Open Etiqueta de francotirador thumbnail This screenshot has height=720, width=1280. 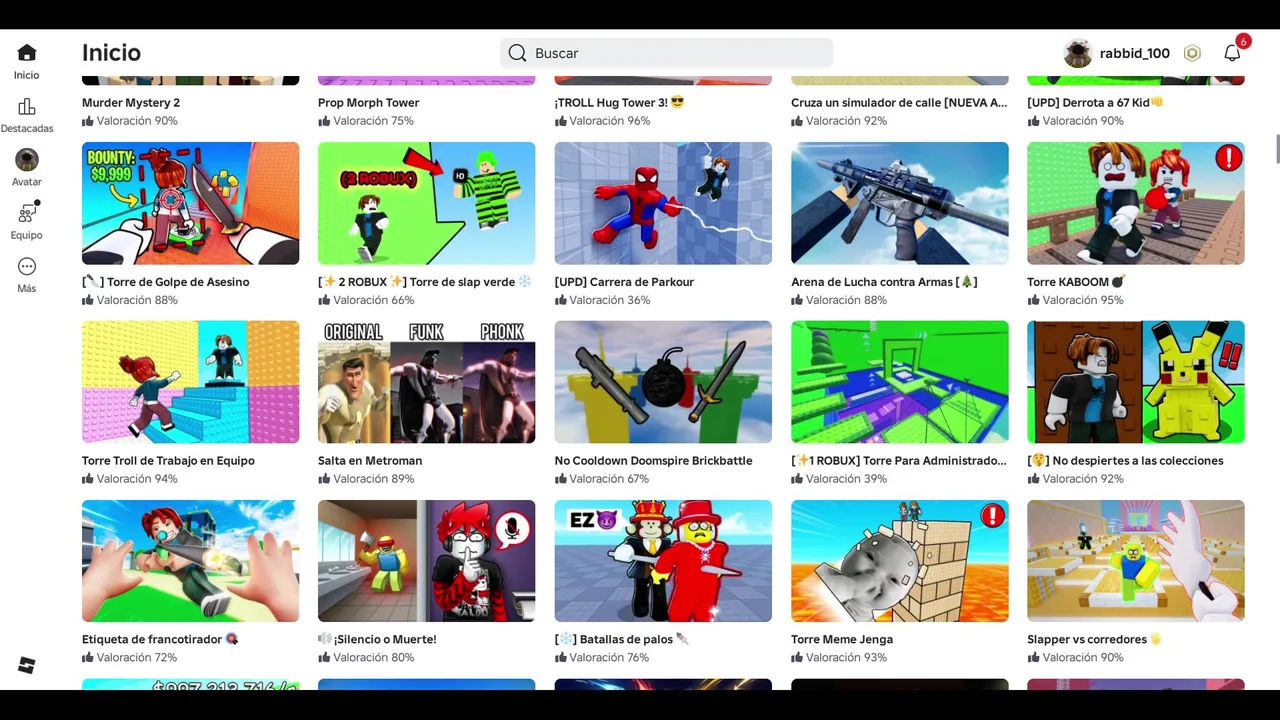tap(190, 561)
